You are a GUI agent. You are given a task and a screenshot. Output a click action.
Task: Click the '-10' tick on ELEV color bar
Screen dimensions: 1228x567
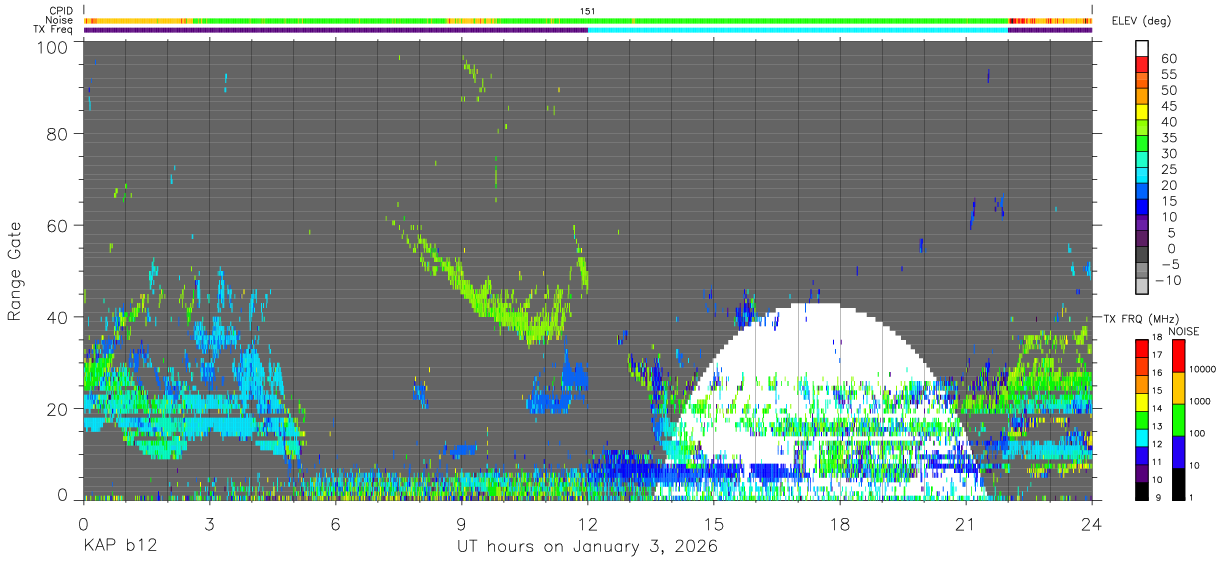click(1168, 280)
